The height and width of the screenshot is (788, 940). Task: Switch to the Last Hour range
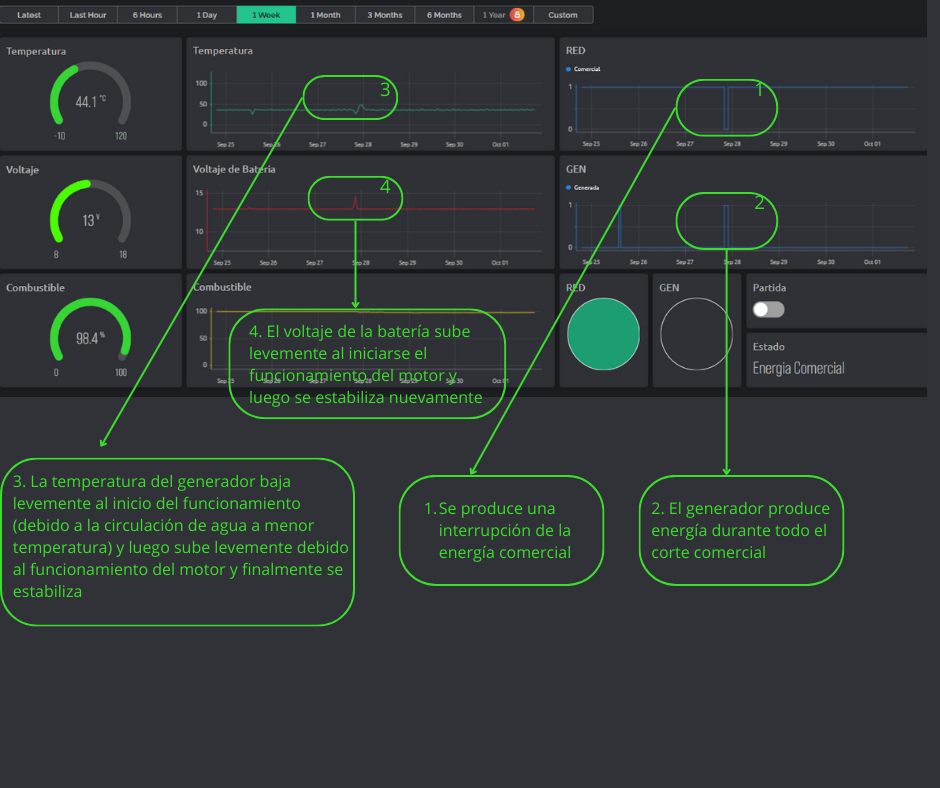pos(88,15)
